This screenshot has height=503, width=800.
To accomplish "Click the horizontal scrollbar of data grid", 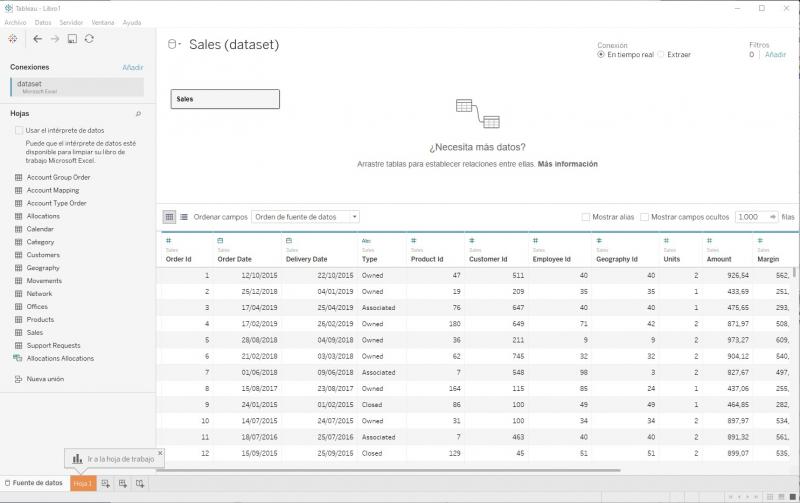I will (x=388, y=470).
